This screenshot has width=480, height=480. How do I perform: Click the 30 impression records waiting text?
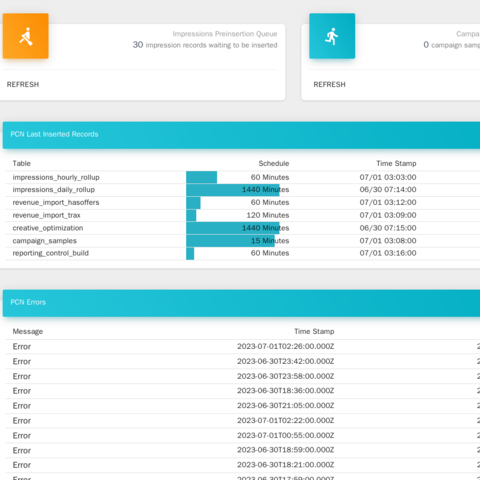click(205, 45)
